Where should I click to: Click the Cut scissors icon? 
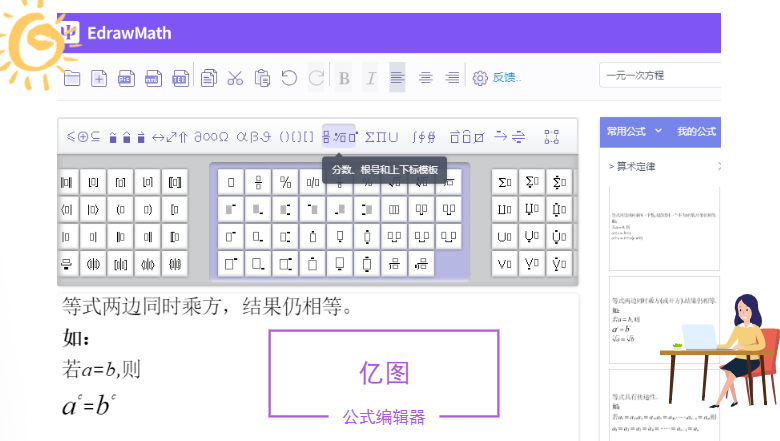[x=235, y=78]
